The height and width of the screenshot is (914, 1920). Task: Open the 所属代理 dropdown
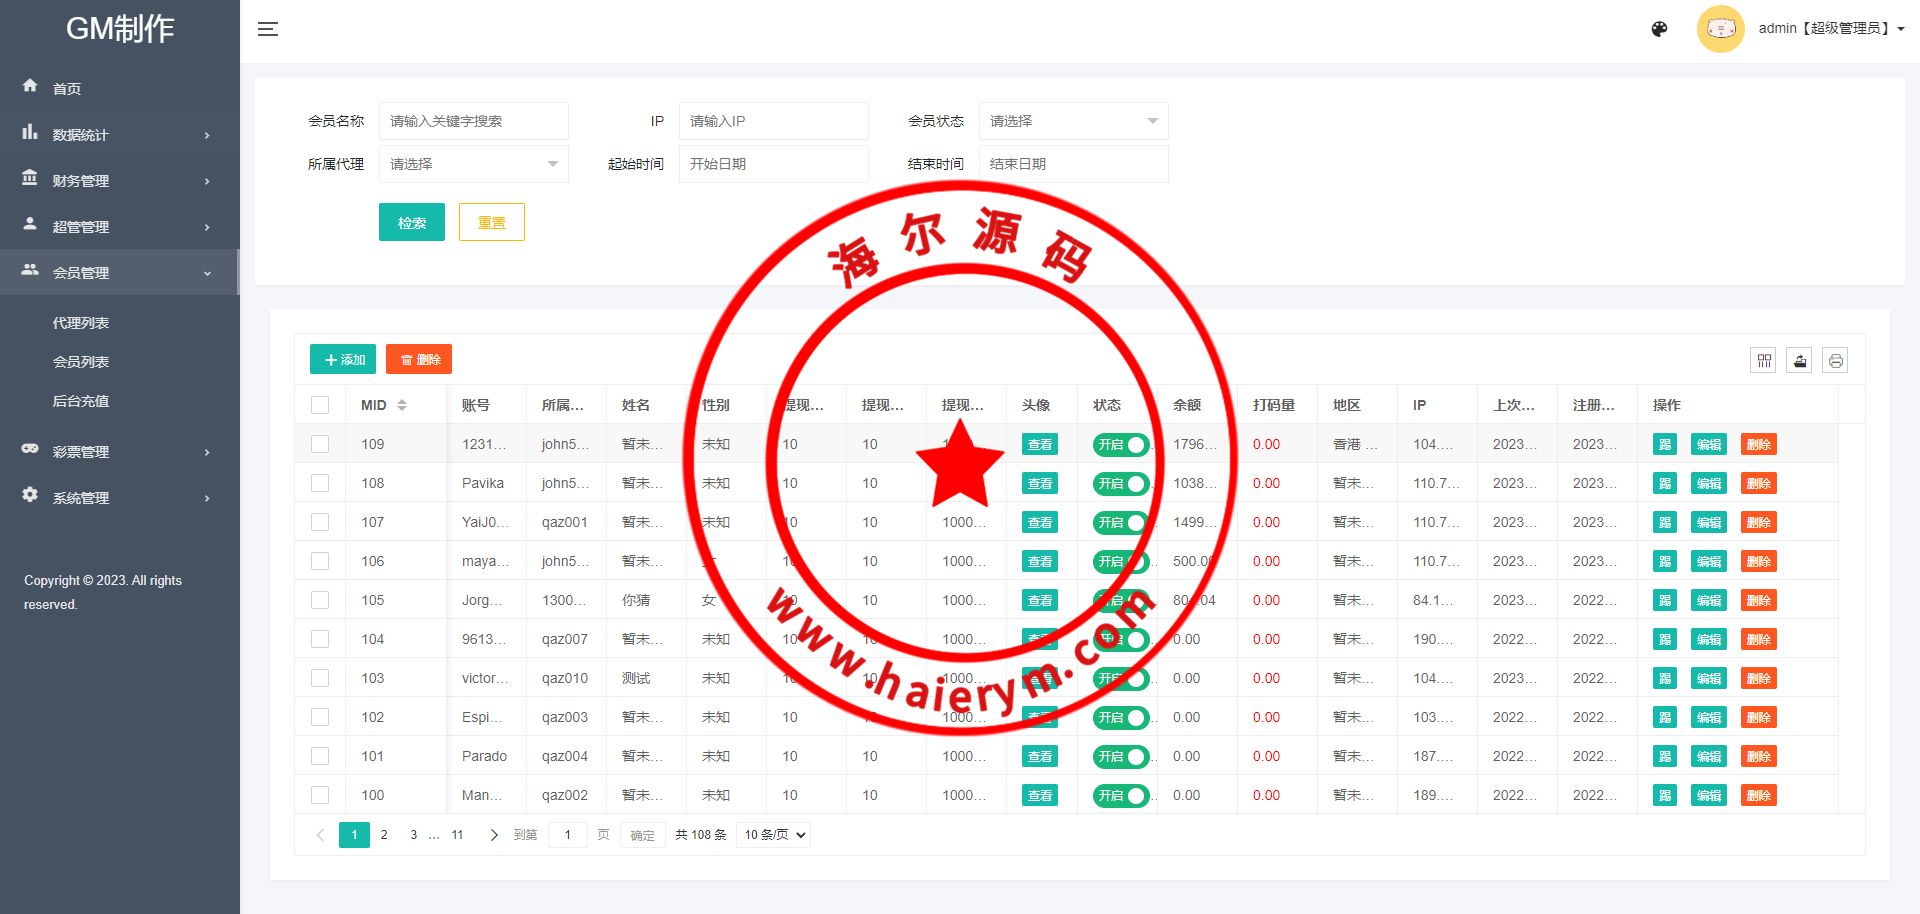(x=473, y=164)
